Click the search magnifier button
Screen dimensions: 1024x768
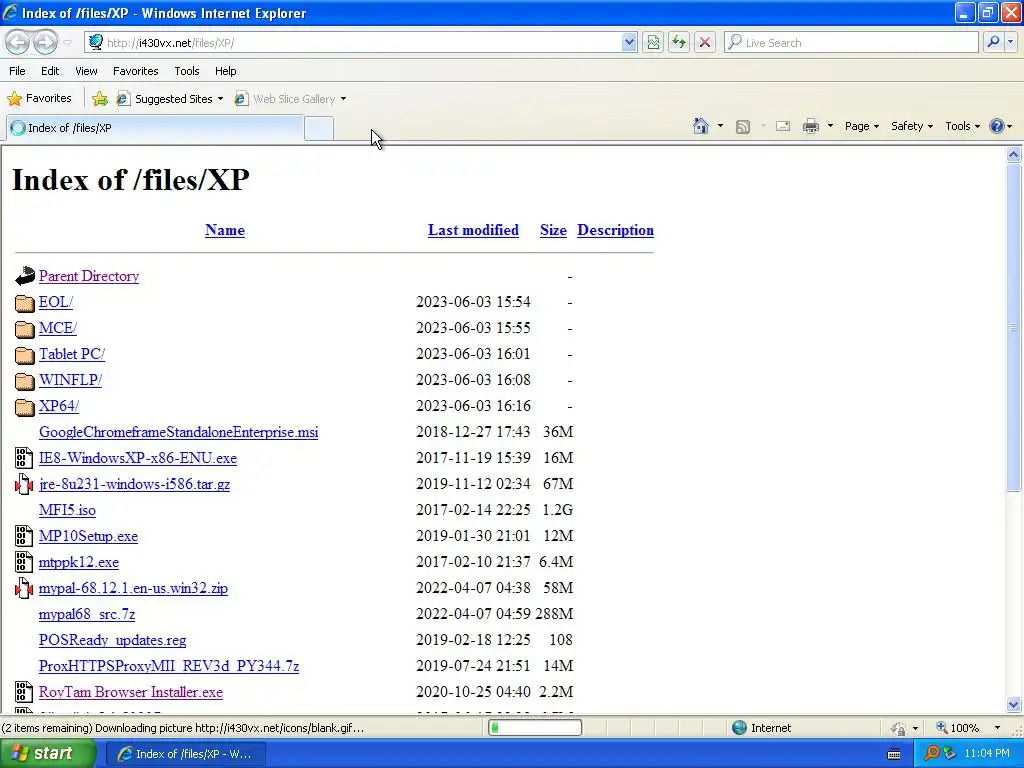coord(993,42)
